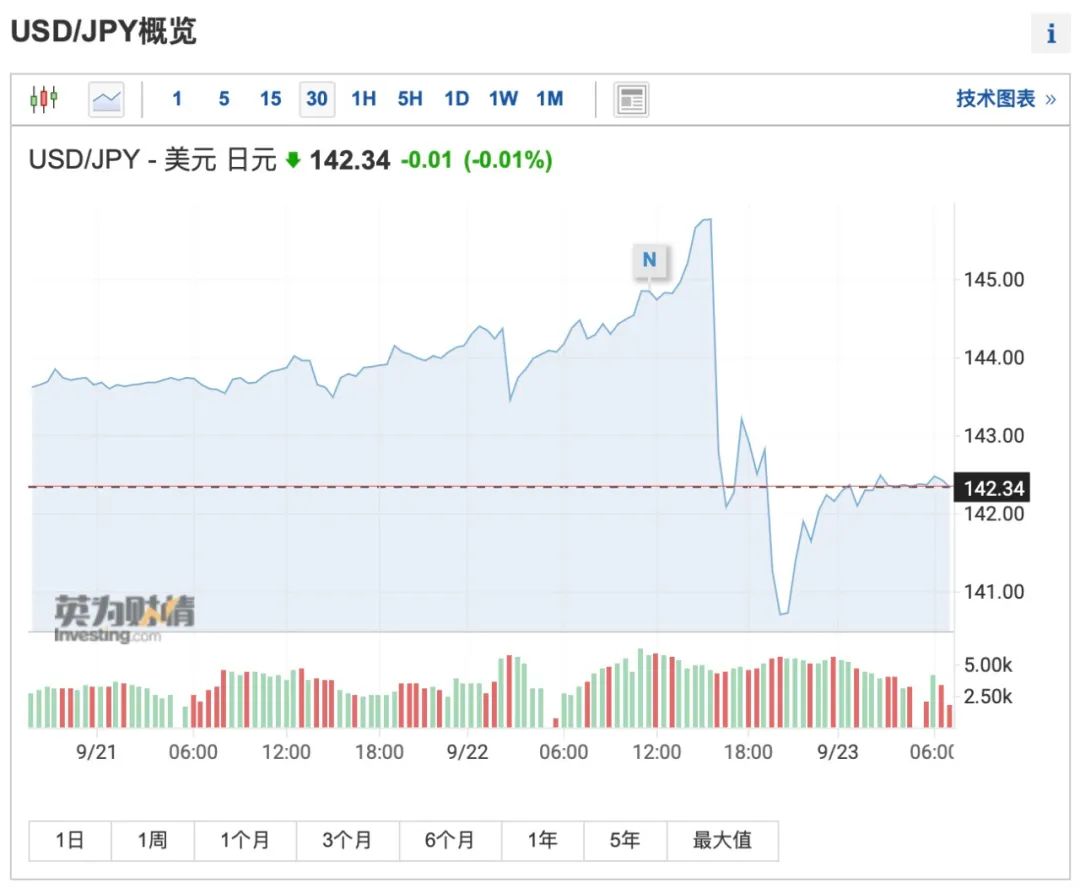
Task: Click the 142.34 current price label
Action: [993, 488]
